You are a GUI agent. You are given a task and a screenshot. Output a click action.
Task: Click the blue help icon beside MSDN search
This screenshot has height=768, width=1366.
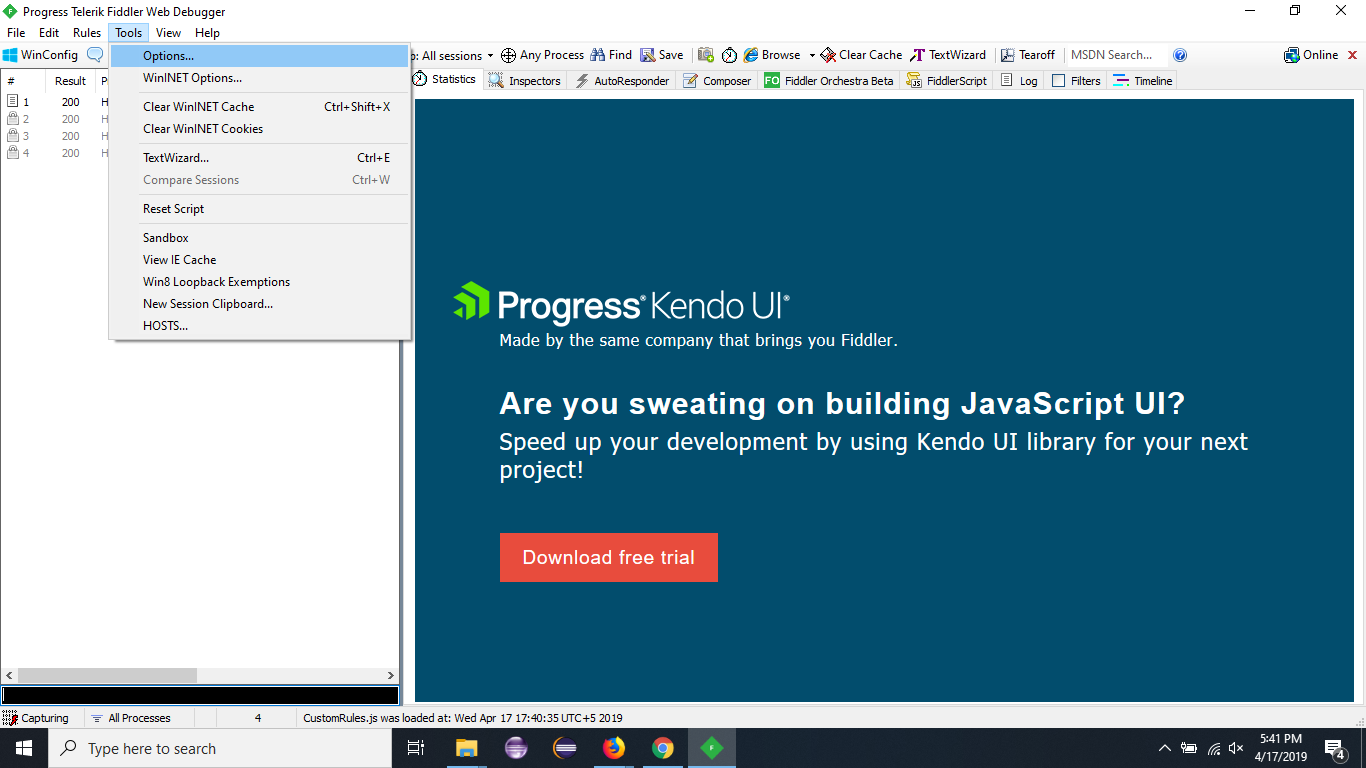point(1180,55)
